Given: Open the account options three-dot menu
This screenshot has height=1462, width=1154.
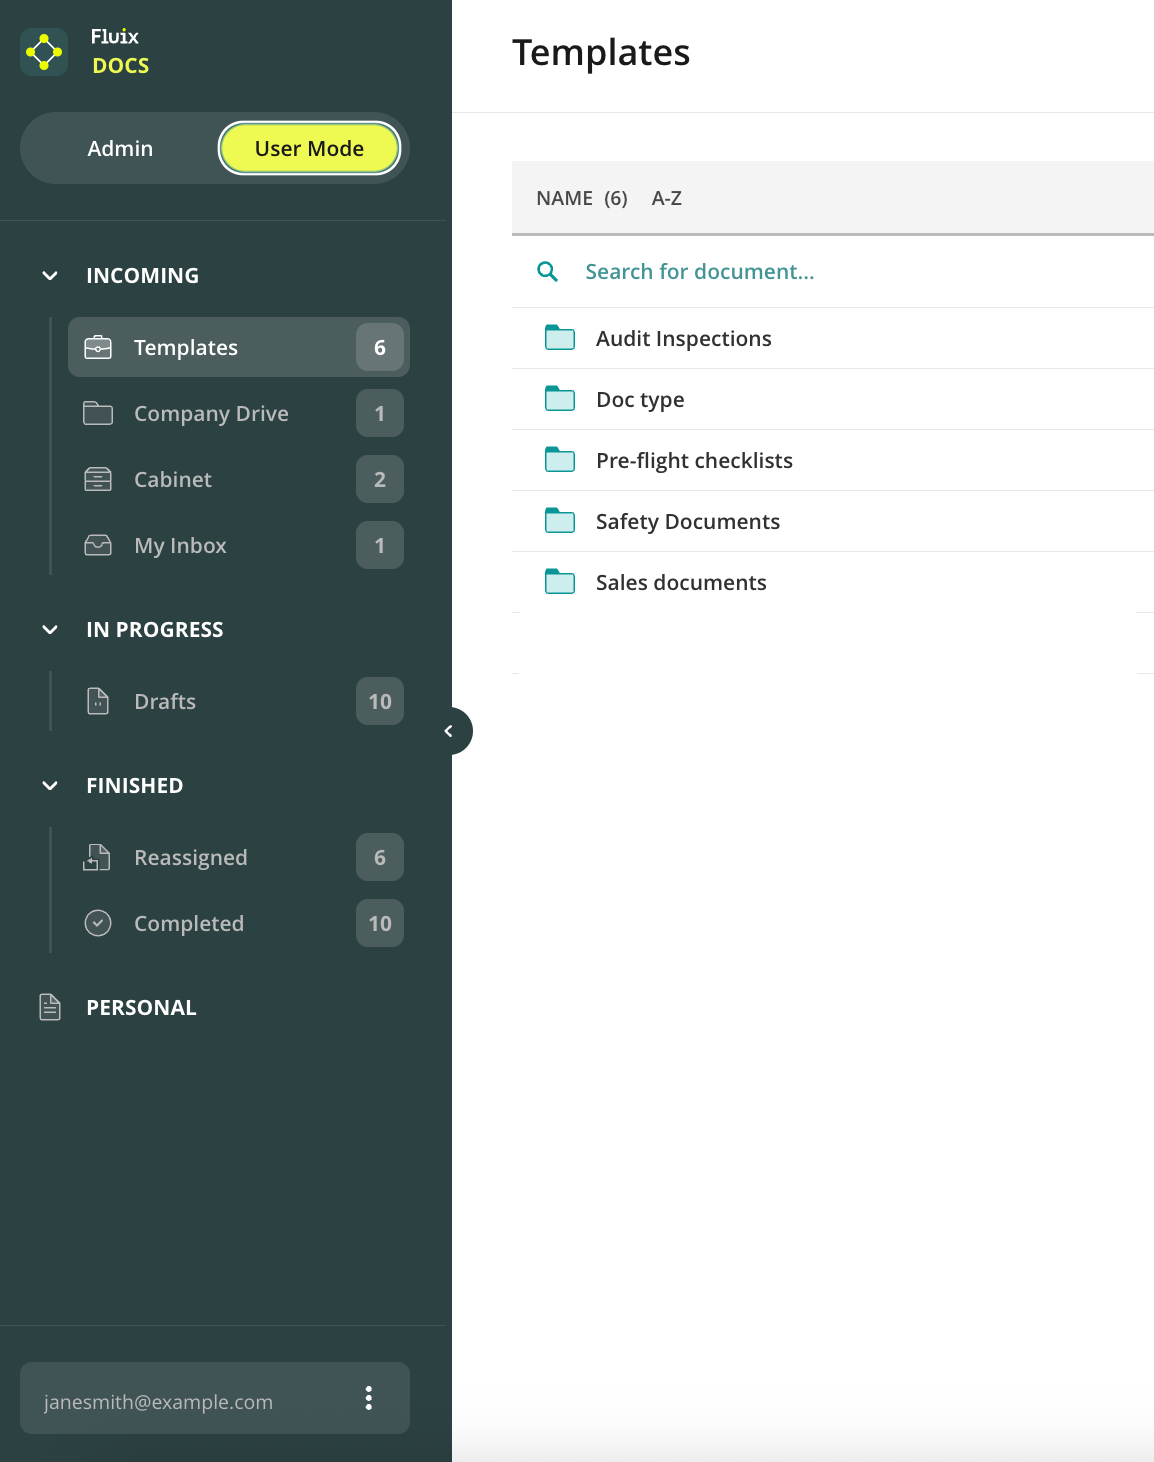Looking at the screenshot, I should coord(369,1398).
